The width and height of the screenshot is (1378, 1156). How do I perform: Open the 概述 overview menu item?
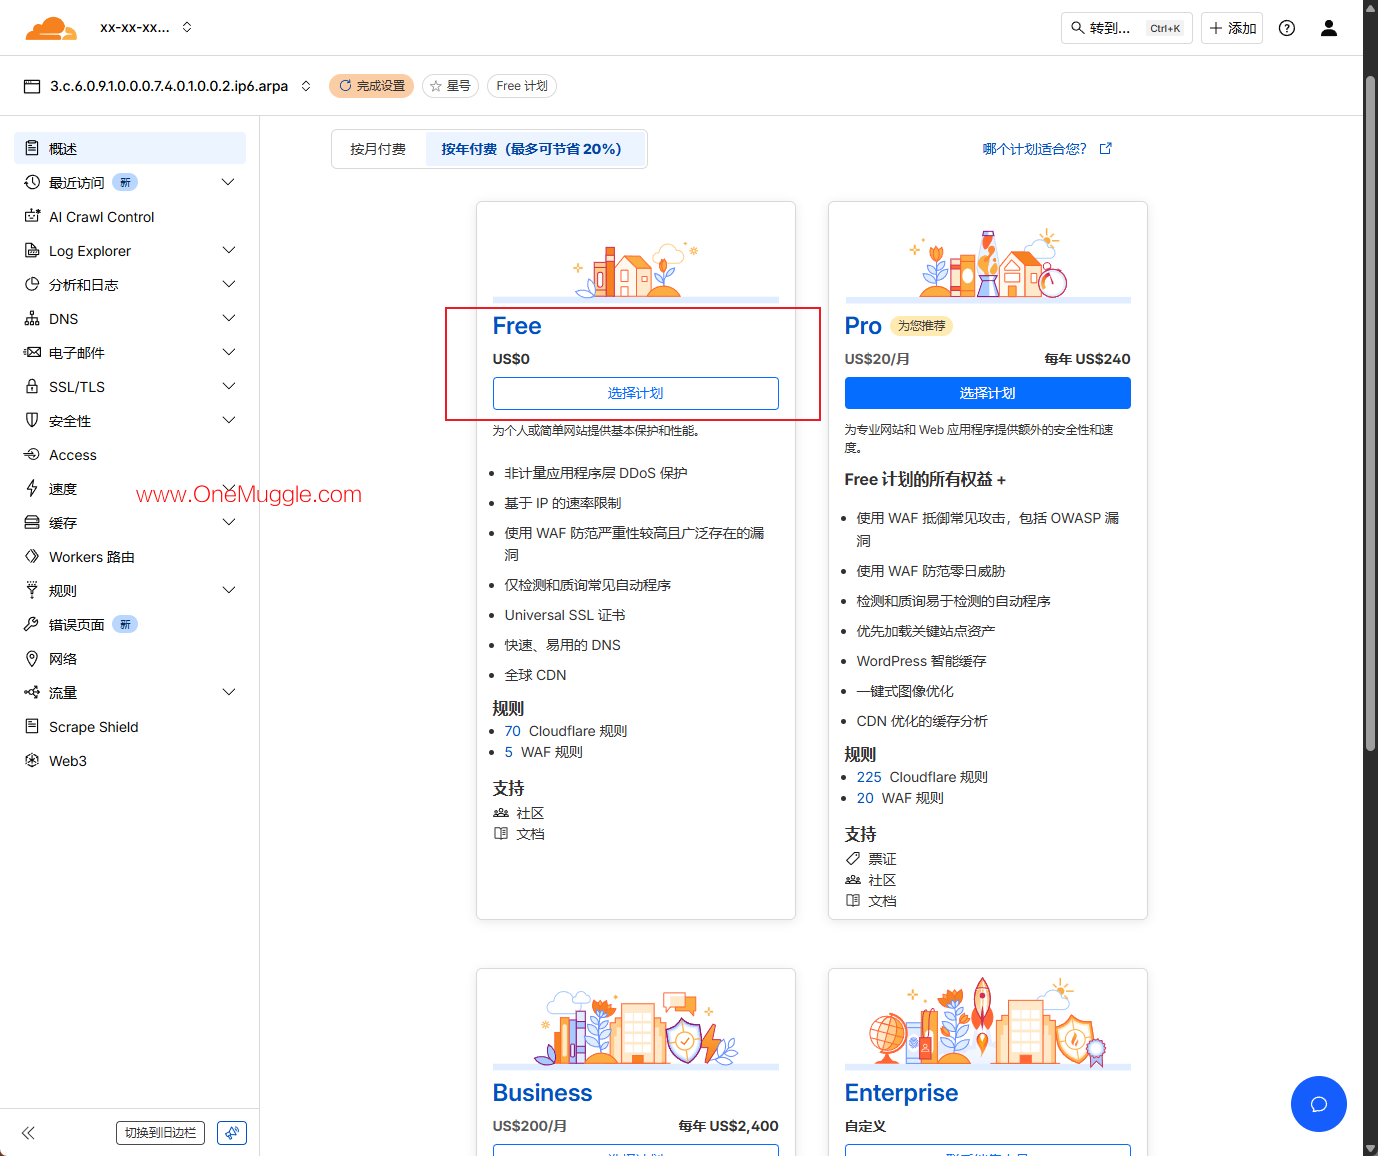click(130, 148)
